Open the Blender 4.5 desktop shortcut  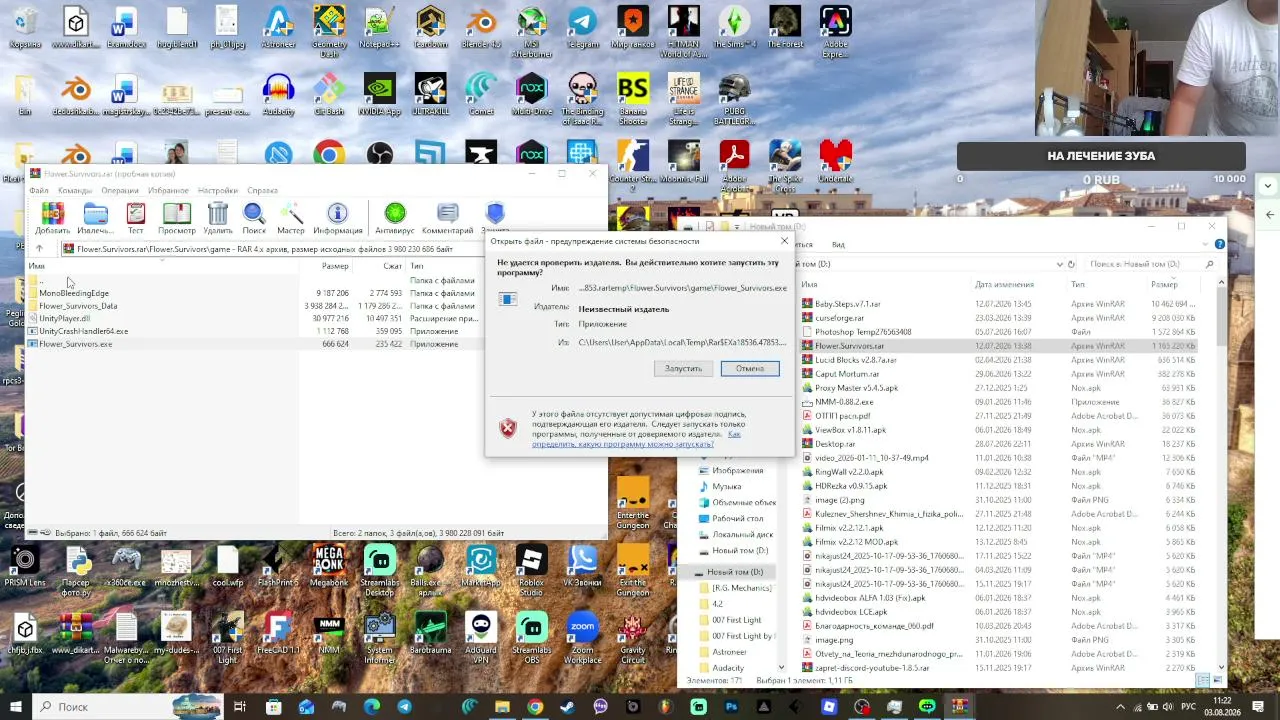(x=481, y=28)
